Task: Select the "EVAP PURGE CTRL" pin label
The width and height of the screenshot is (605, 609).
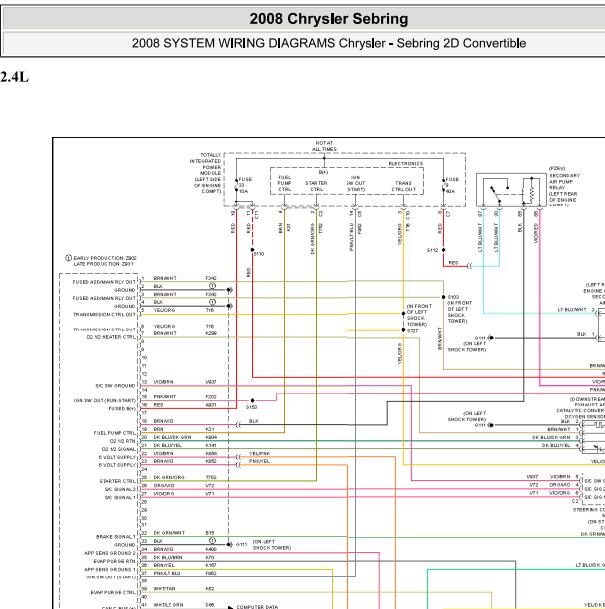Action: coord(113,592)
